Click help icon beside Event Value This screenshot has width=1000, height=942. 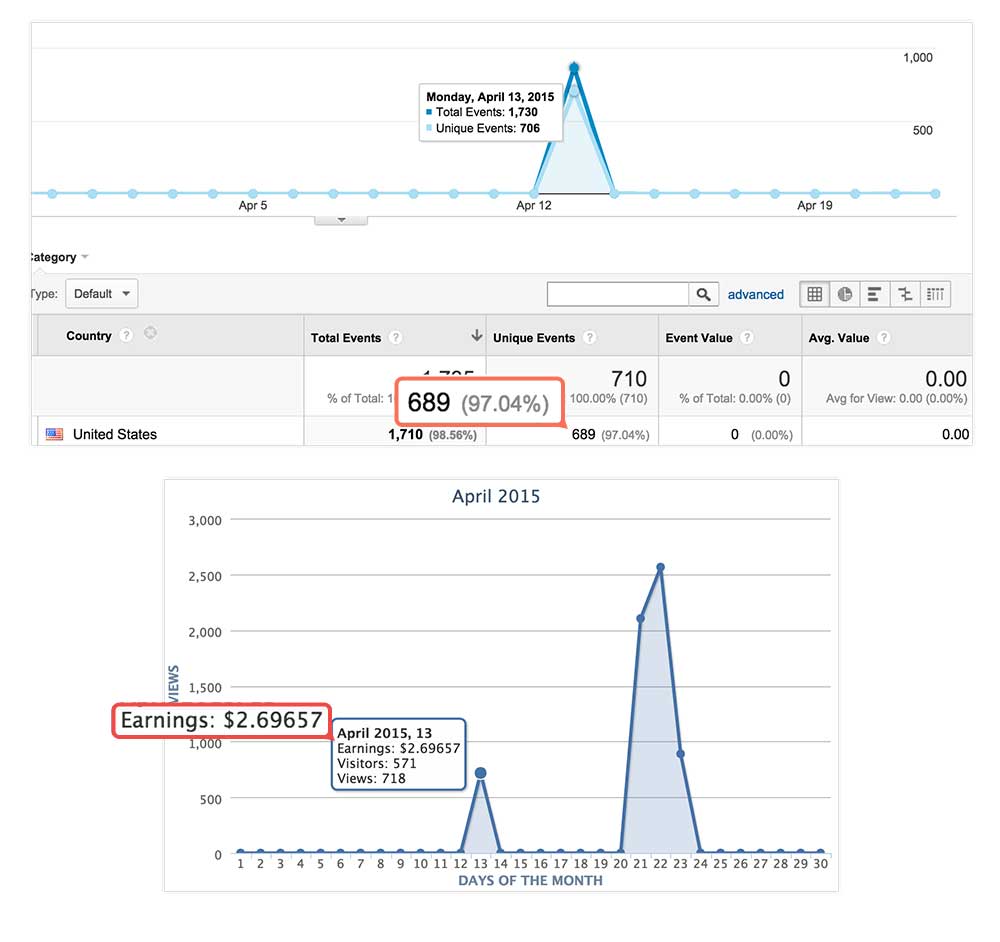(x=747, y=338)
